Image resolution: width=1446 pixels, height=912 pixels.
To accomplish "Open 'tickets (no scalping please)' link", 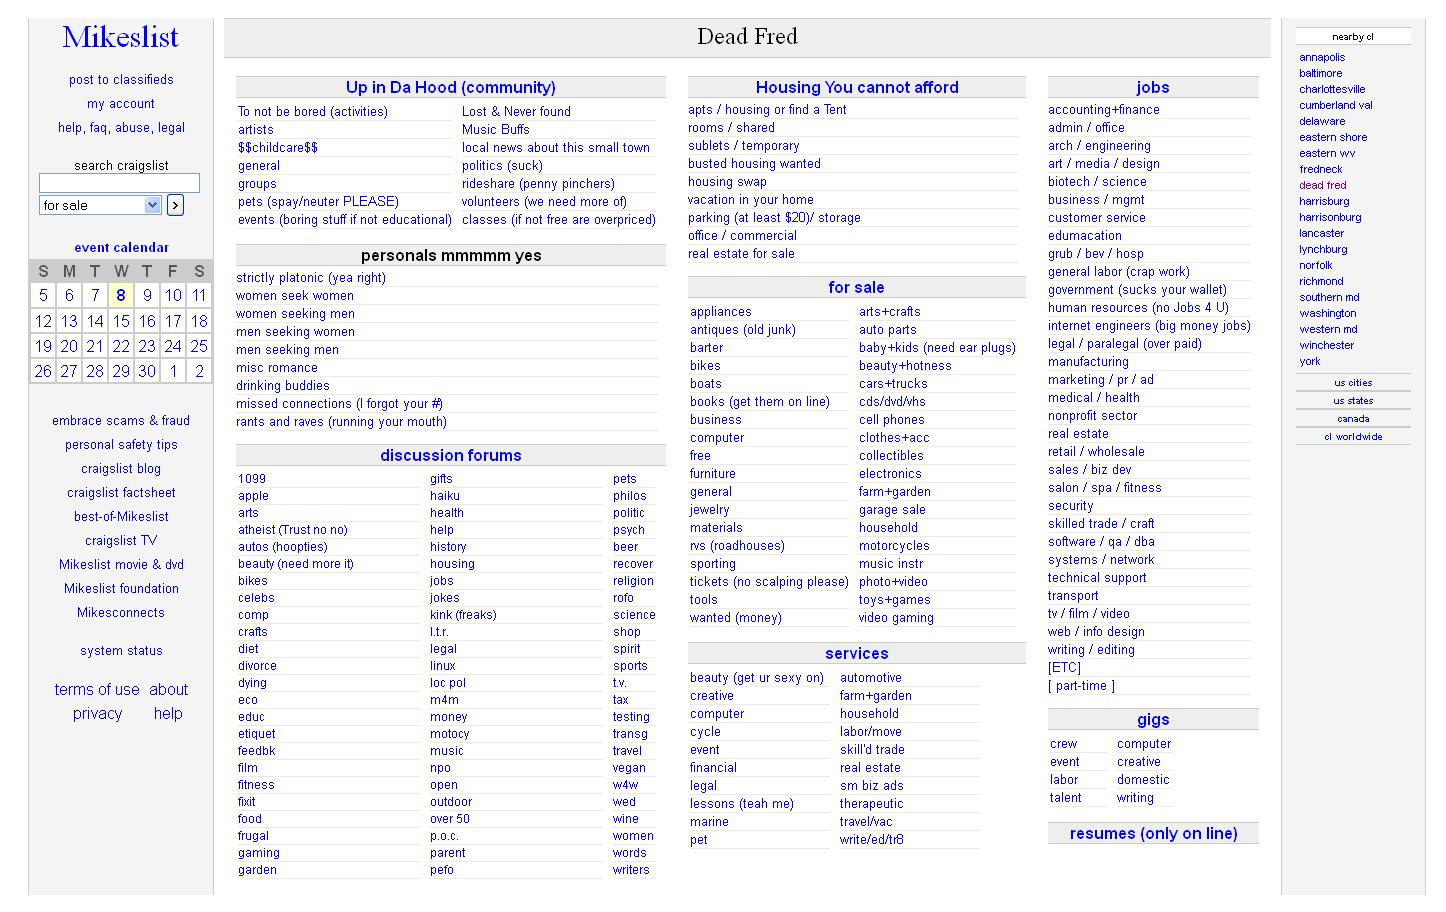I will (769, 582).
